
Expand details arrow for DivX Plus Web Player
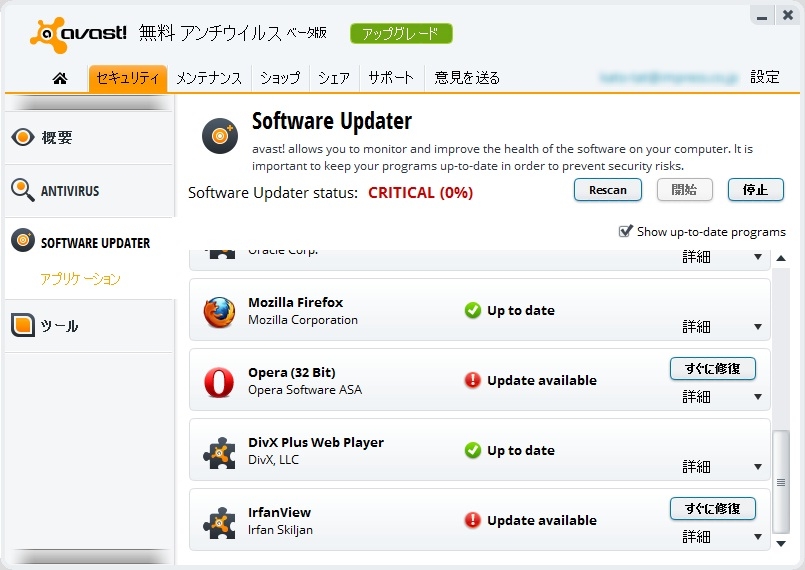[758, 466]
